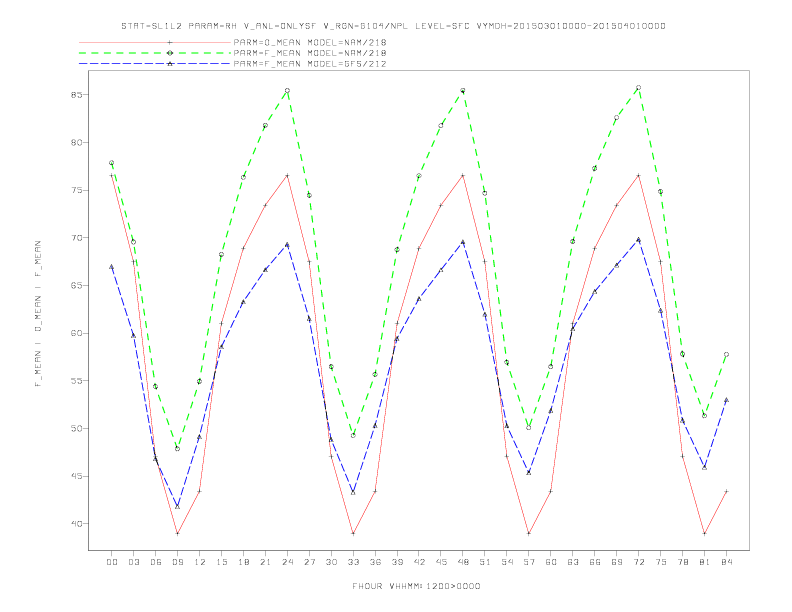This screenshot has width=792, height=612.
Task: Click the x-axis tick label 81
Action: click(705, 562)
